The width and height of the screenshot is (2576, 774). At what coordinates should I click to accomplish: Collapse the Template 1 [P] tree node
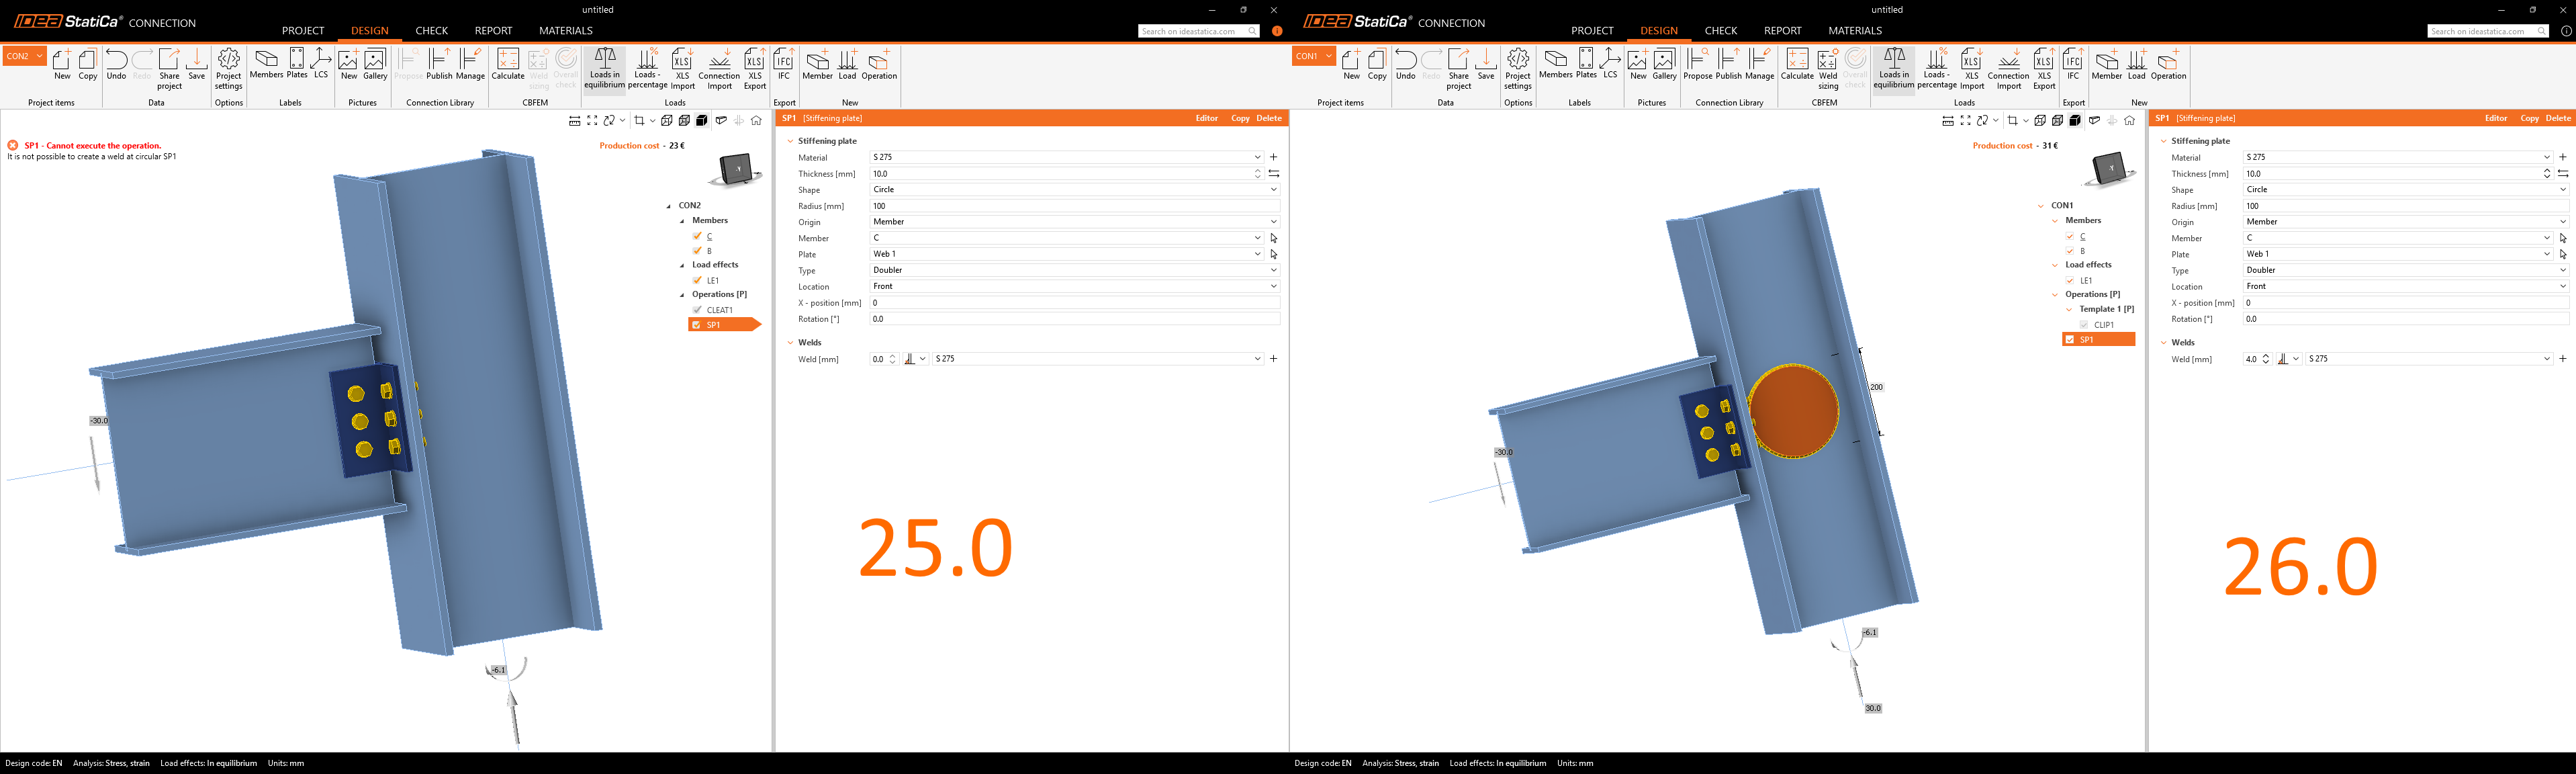tap(2069, 309)
